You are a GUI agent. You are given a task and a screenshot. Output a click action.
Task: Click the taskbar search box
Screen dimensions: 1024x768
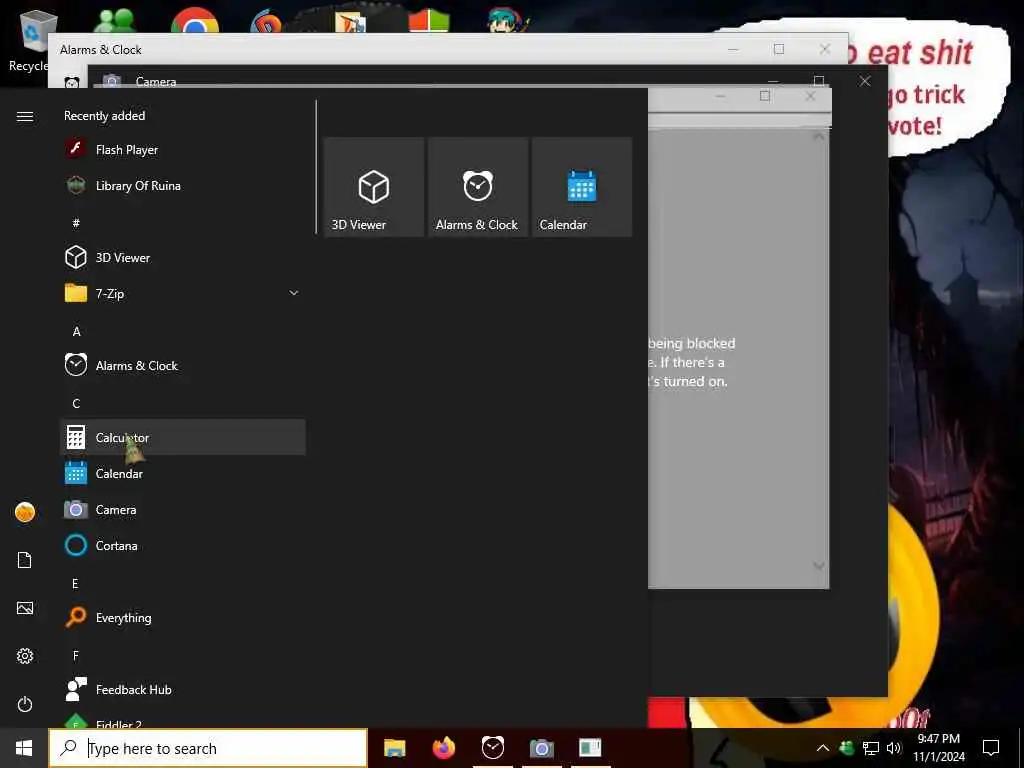(208, 748)
